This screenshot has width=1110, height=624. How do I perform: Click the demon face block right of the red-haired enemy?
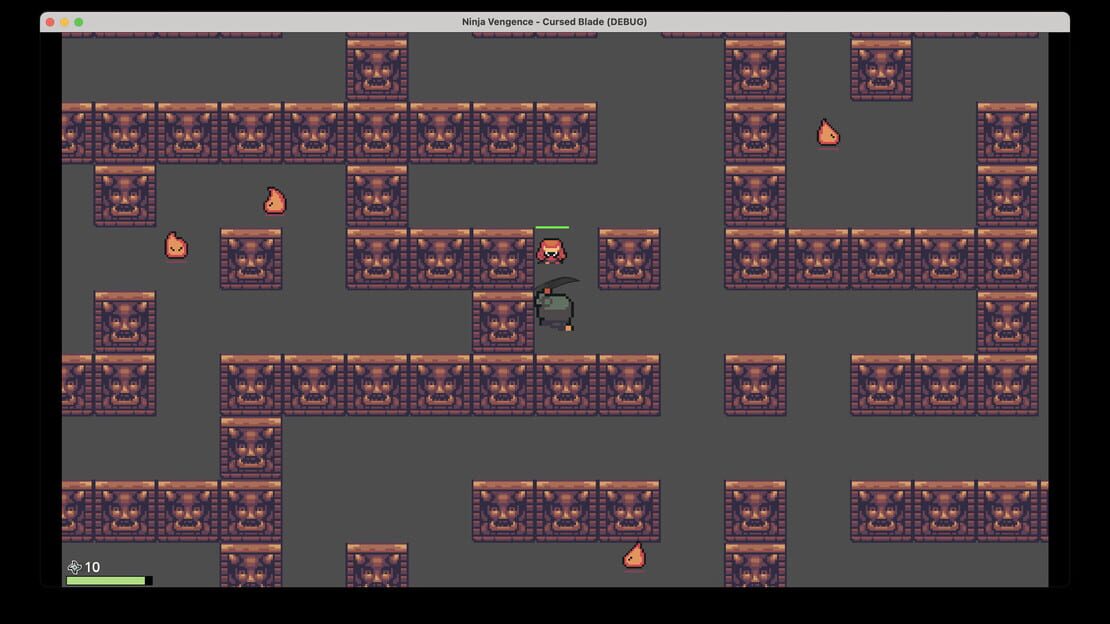[x=629, y=259]
